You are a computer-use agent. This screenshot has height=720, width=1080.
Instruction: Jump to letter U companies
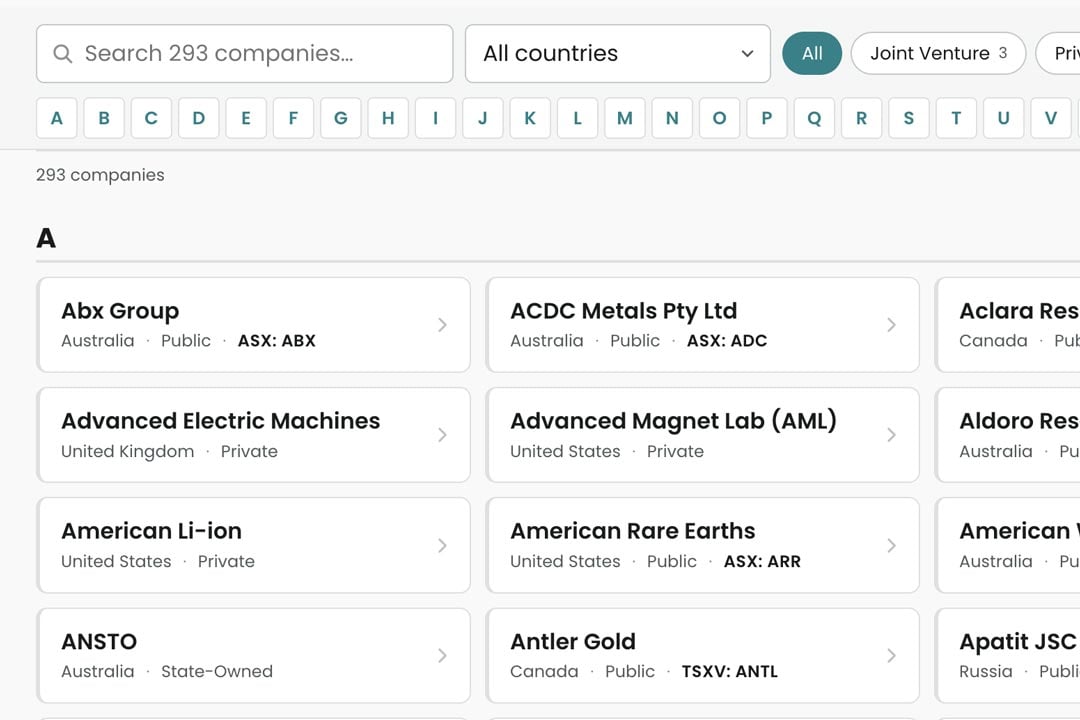(x=1004, y=119)
